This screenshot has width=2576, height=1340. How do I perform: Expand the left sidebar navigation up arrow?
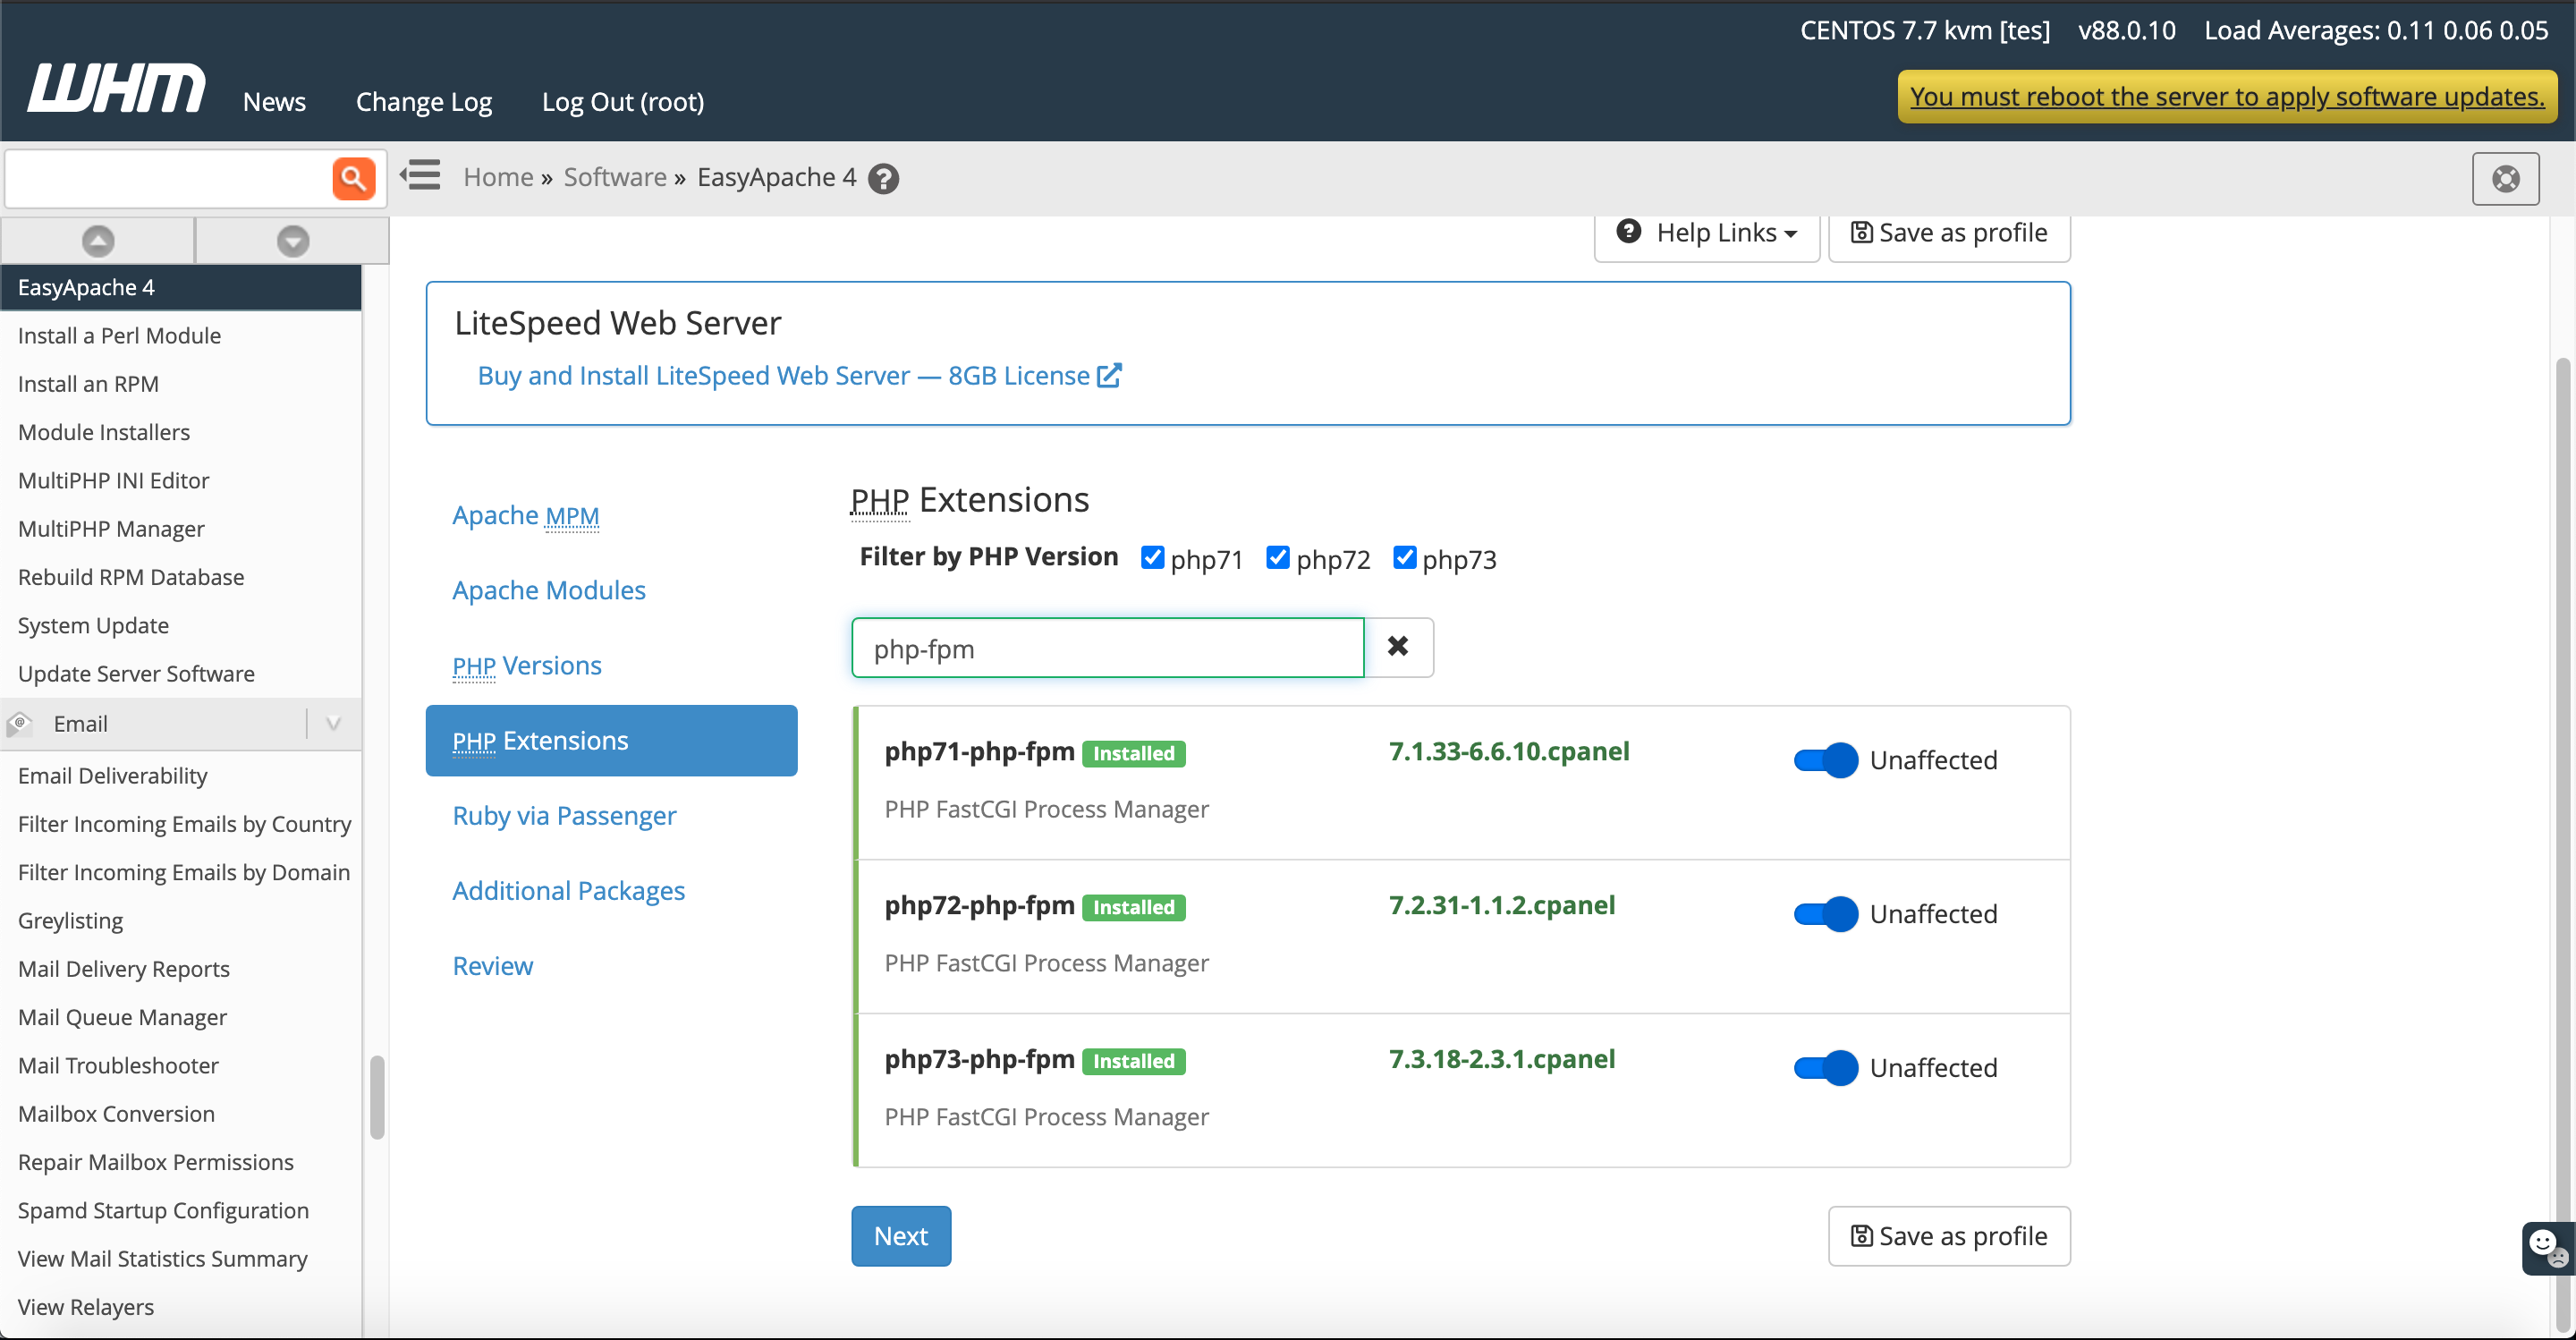pyautogui.click(x=97, y=239)
